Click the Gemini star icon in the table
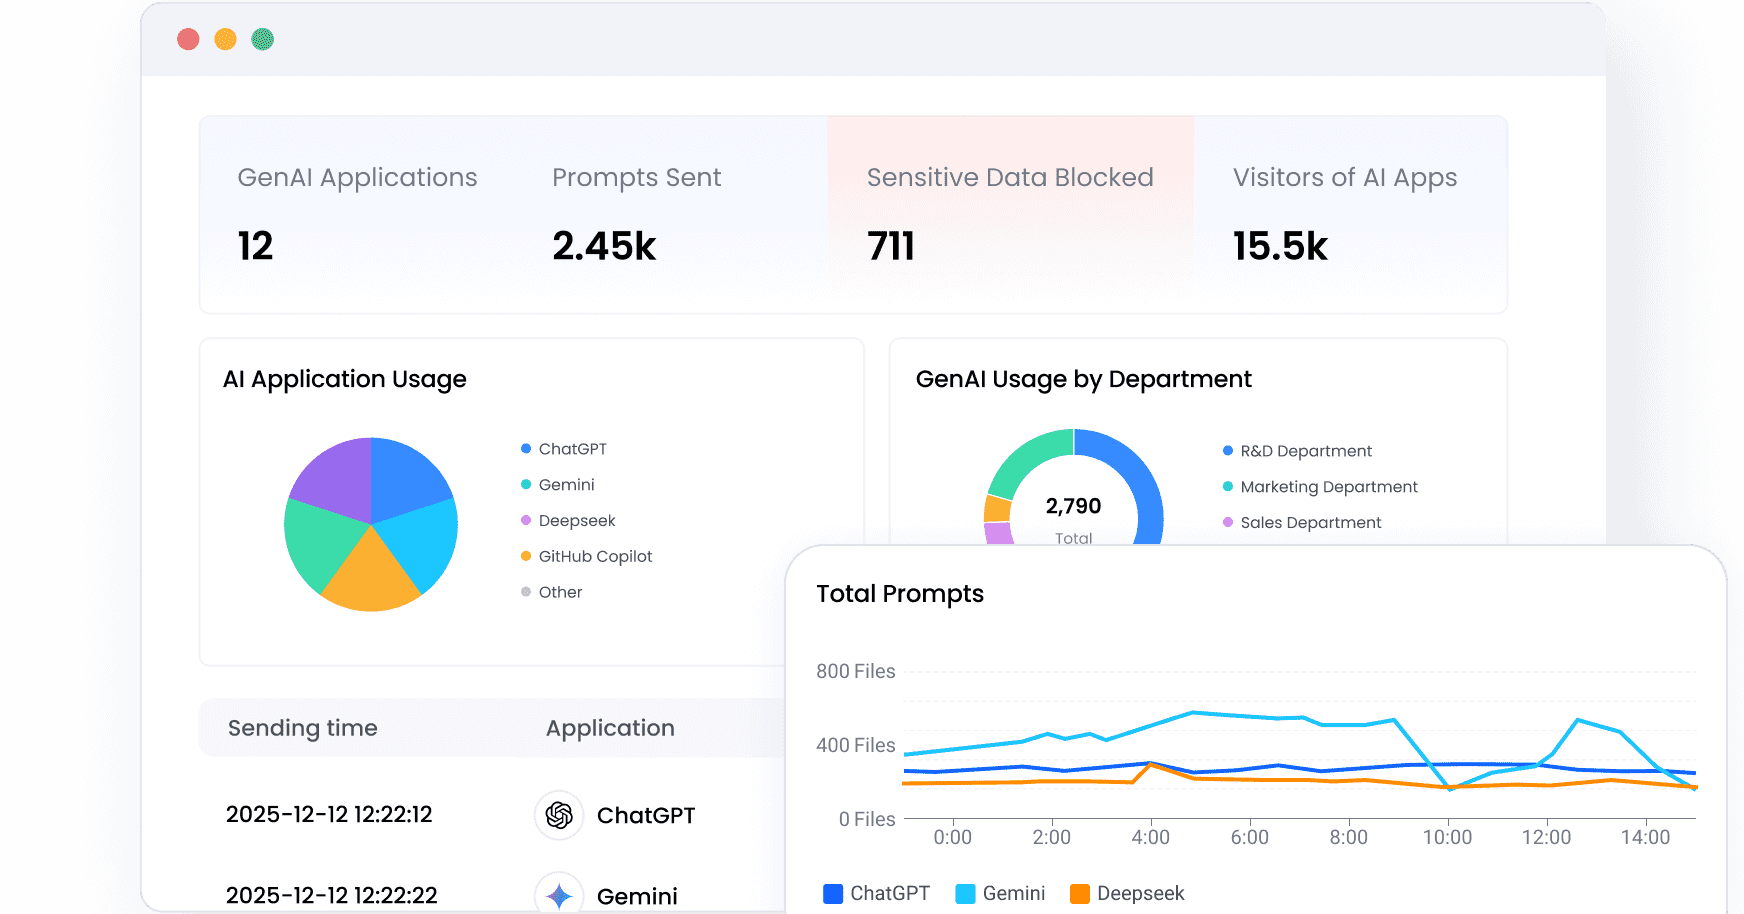The height and width of the screenshot is (914, 1744). (559, 895)
